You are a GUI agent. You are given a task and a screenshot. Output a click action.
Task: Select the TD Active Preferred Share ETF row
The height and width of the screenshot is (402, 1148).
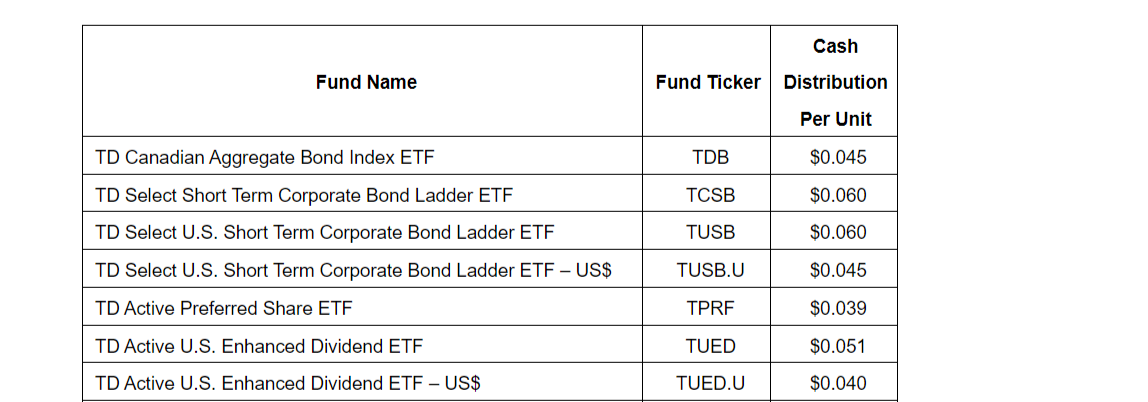pos(224,308)
